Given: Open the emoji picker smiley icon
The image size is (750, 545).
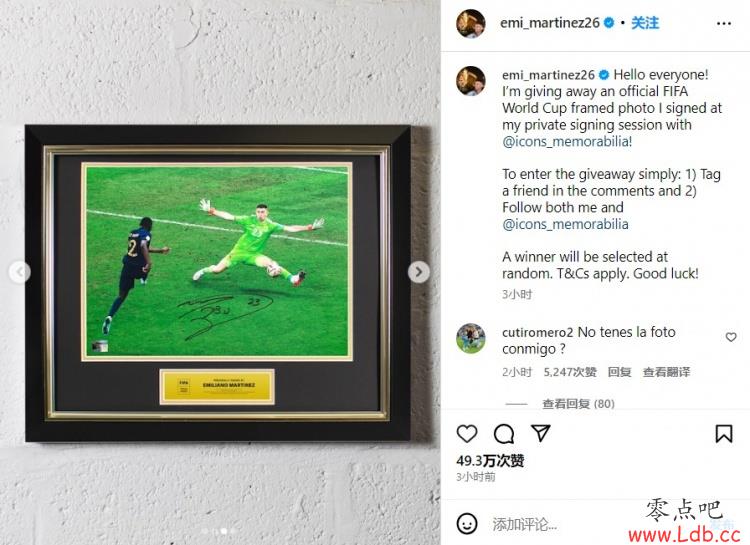Looking at the screenshot, I should click(467, 523).
